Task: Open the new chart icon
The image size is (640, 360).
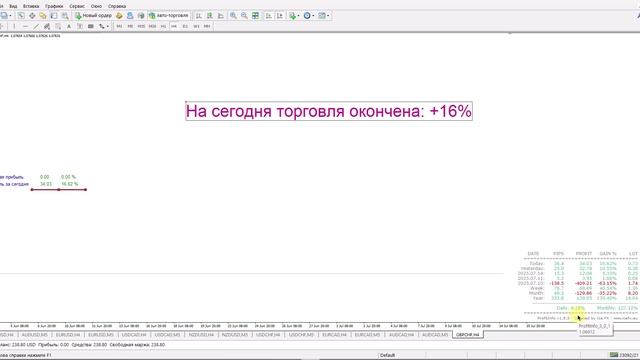Action: point(4,16)
